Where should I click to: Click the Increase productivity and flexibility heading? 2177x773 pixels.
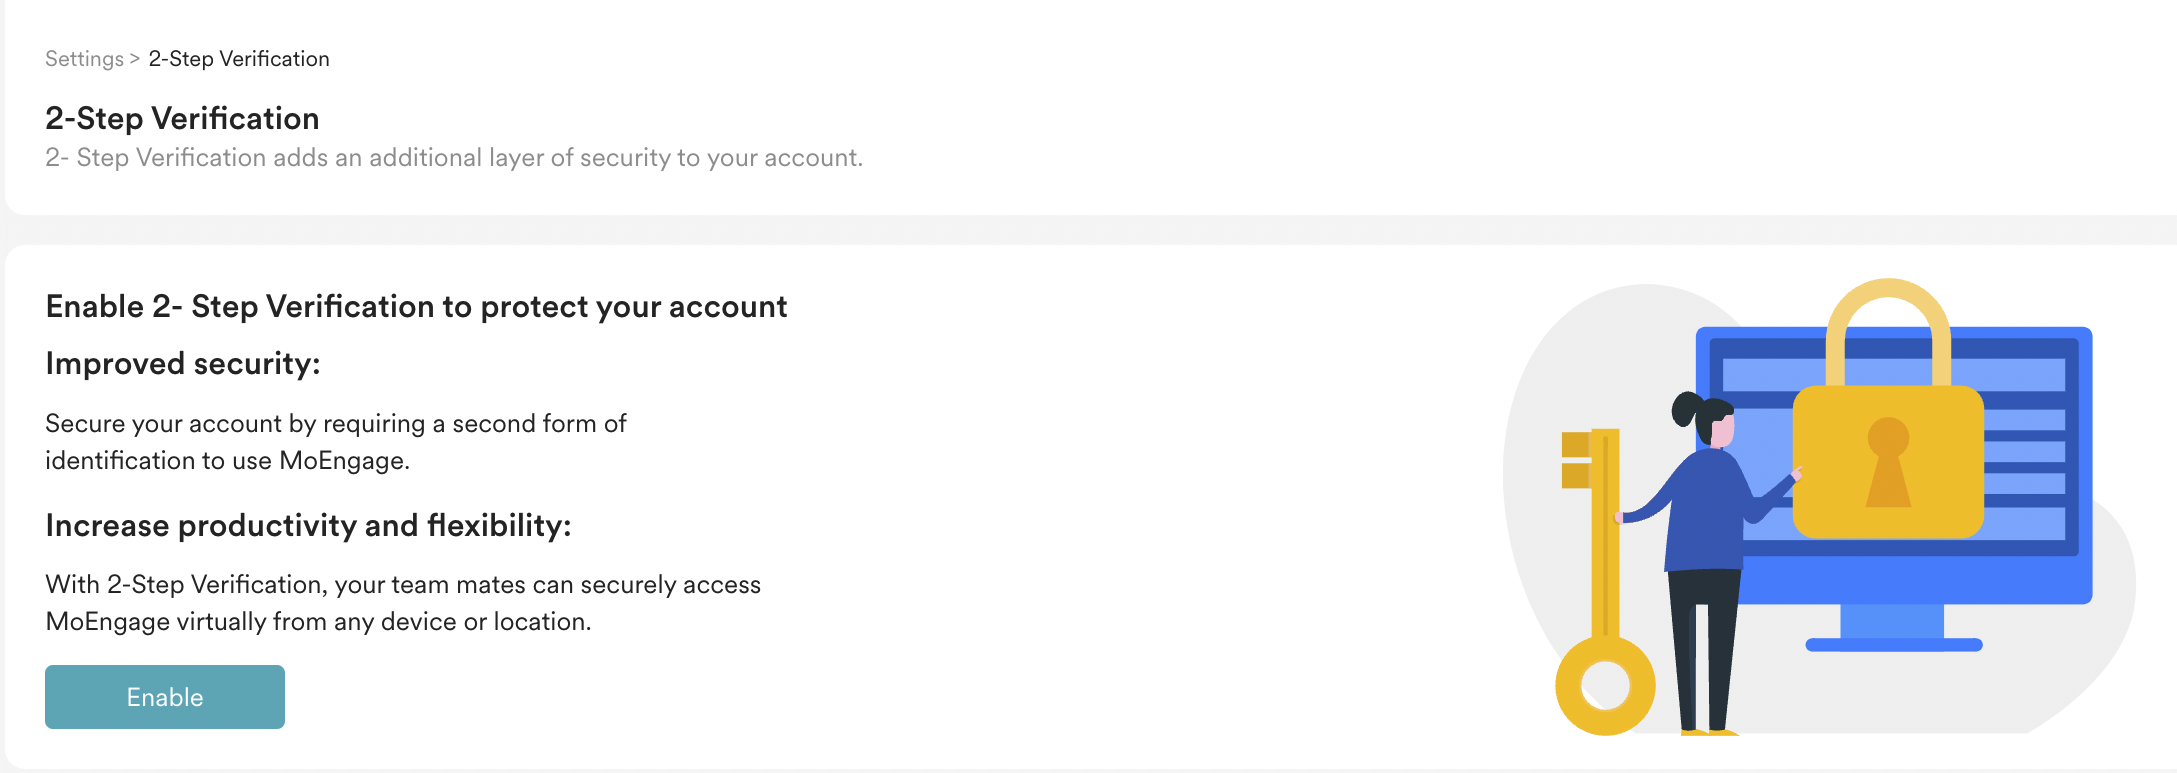coord(308,525)
